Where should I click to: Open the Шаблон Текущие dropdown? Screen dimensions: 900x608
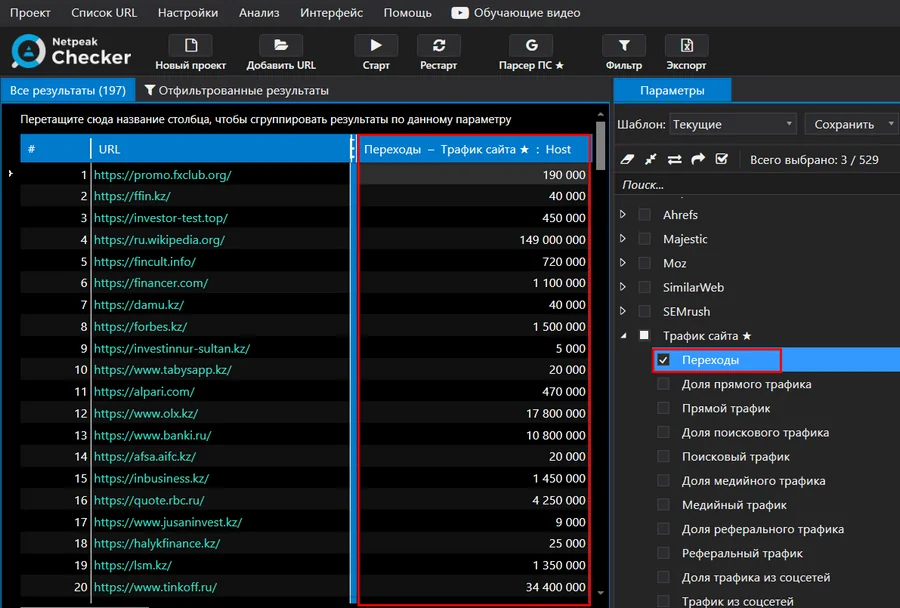coord(732,124)
